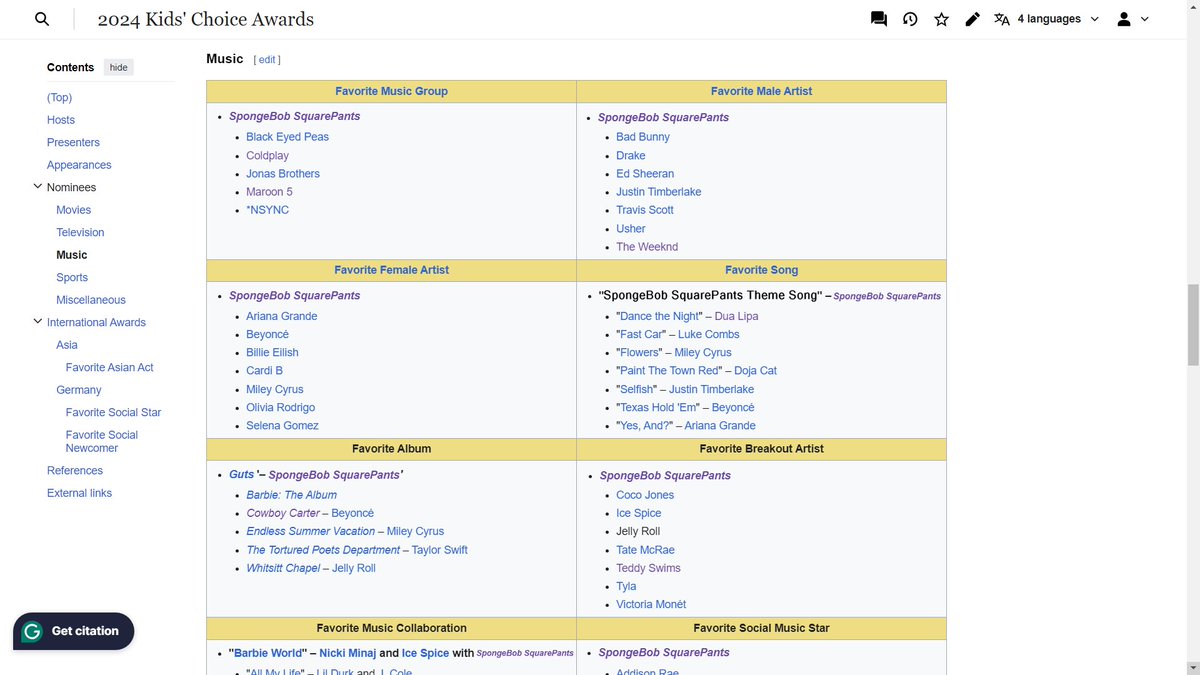Open the Ed Sheeran link

[645, 173]
